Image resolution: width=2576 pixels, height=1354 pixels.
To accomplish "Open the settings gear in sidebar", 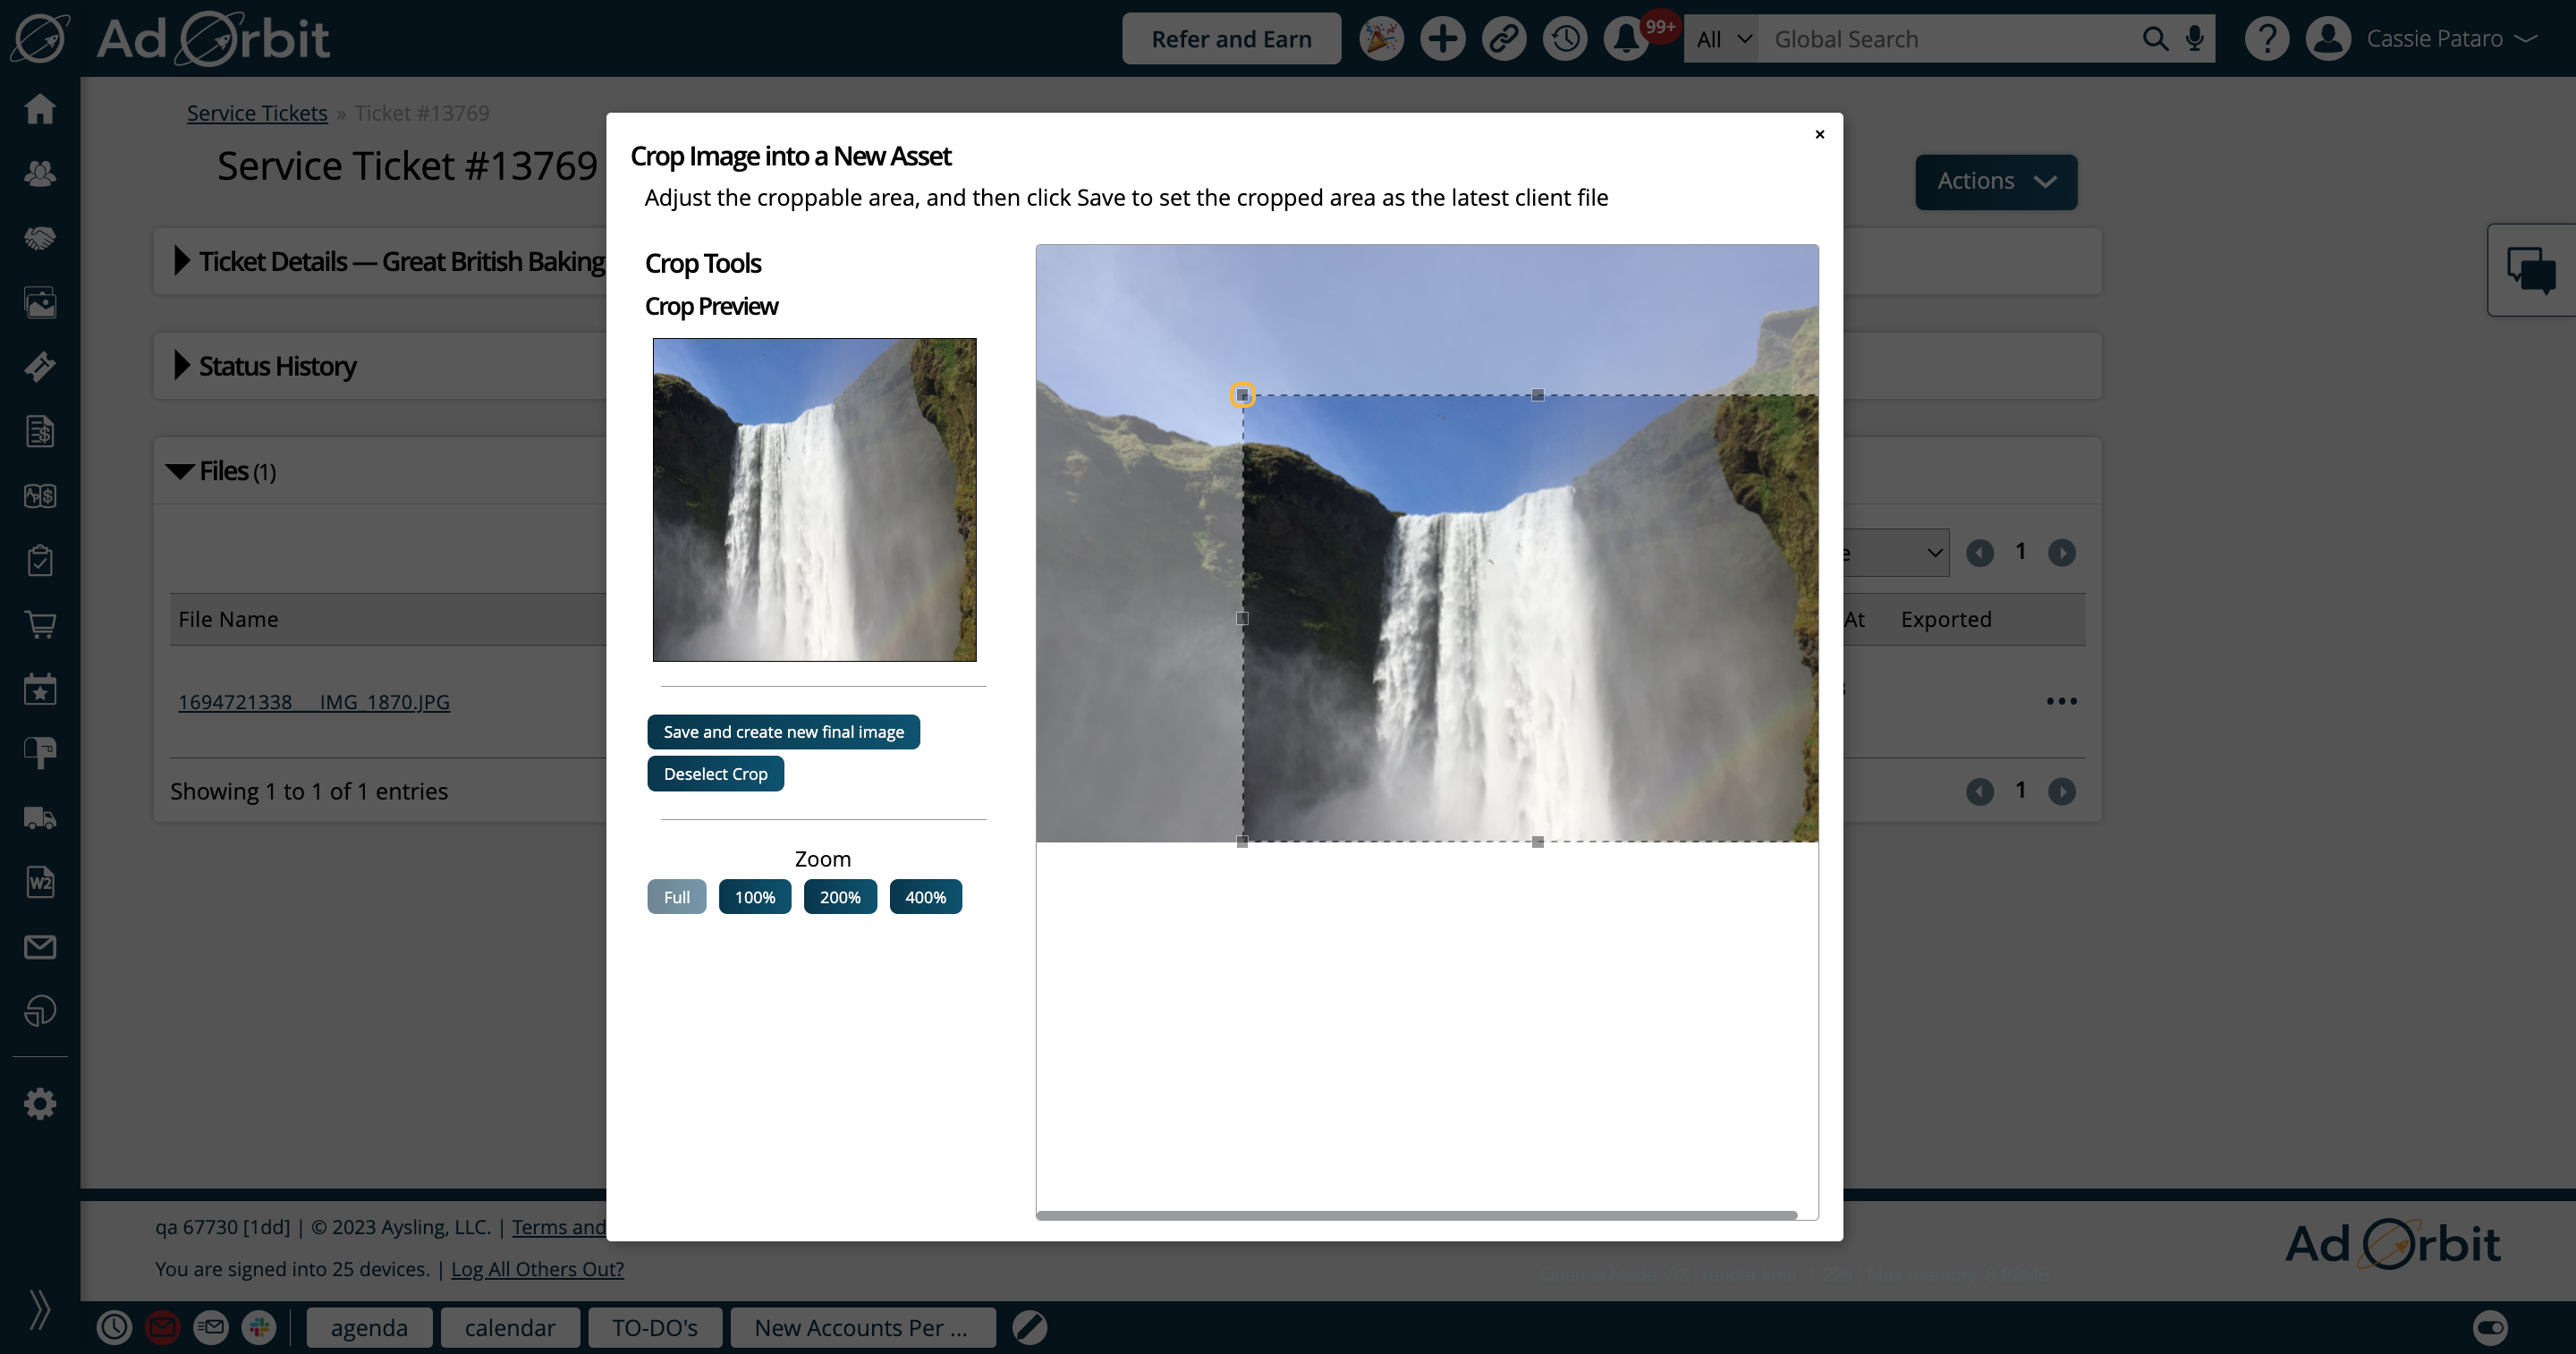I will [40, 1104].
